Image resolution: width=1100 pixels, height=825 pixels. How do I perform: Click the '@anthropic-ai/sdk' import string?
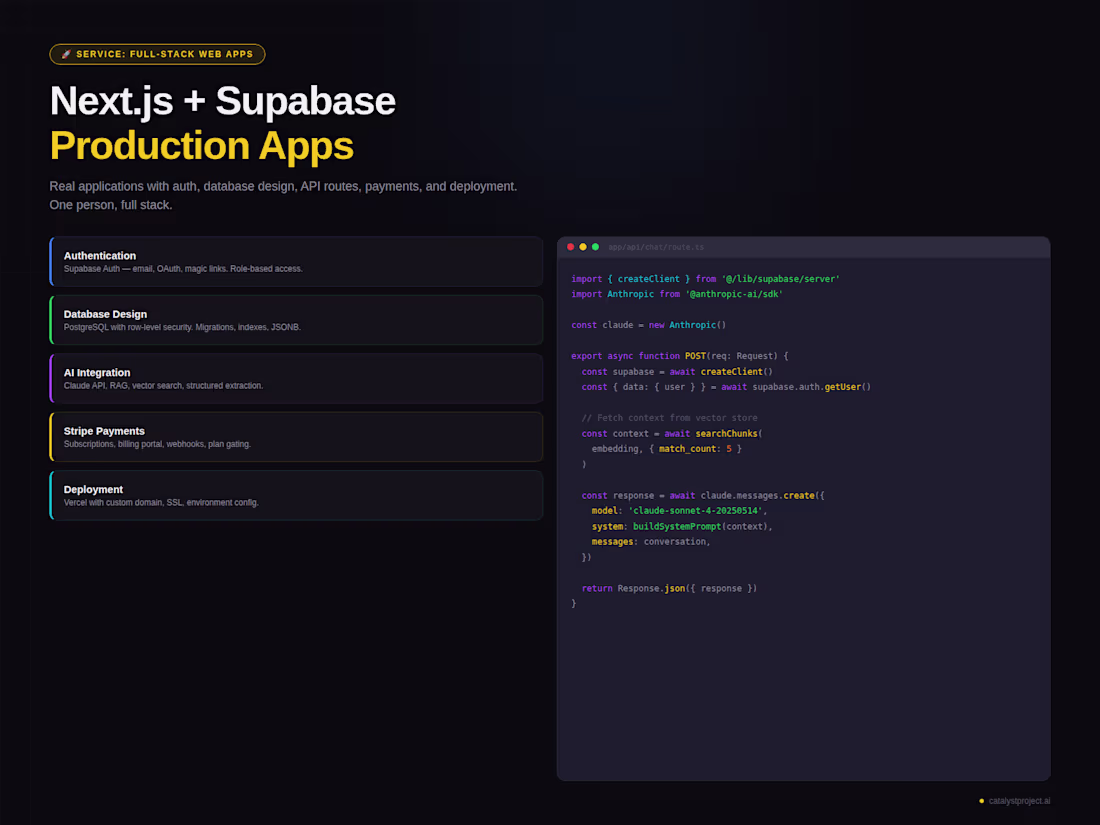pos(734,295)
